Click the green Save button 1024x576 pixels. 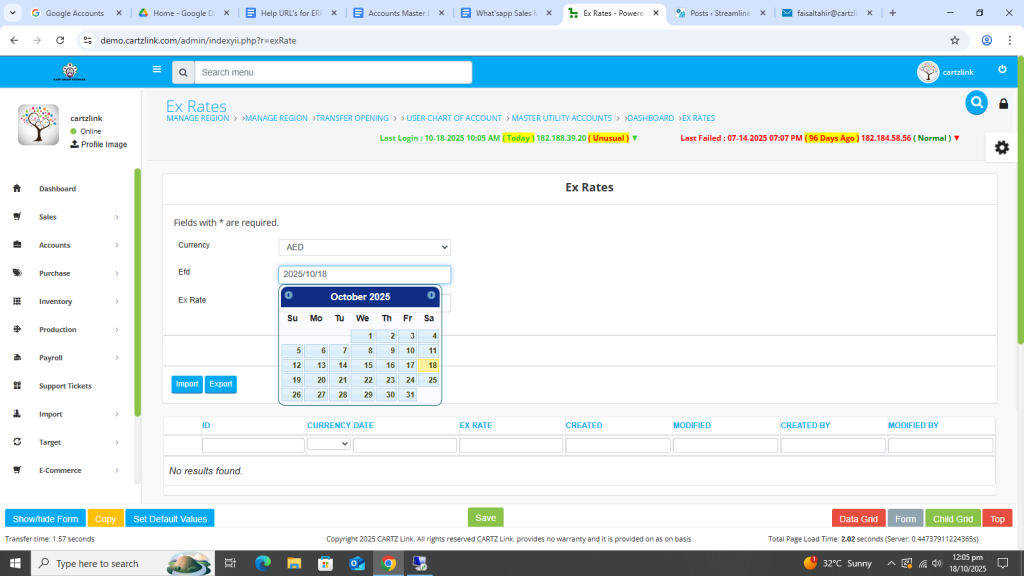tap(485, 517)
